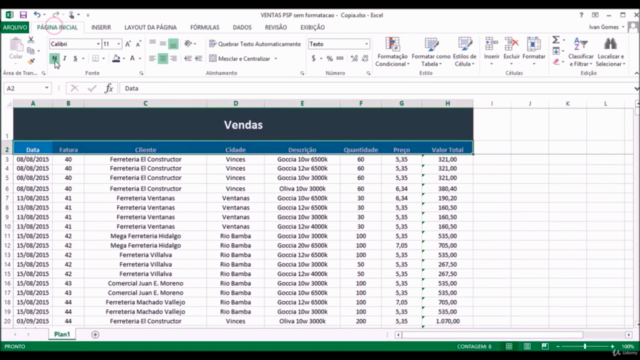Add a new sheet with plus button
The image size is (640, 360).
pos(95,335)
